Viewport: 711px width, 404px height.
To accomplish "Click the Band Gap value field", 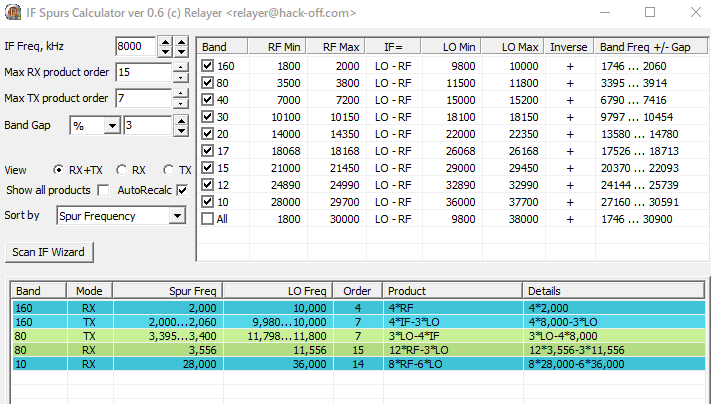I will [147, 125].
